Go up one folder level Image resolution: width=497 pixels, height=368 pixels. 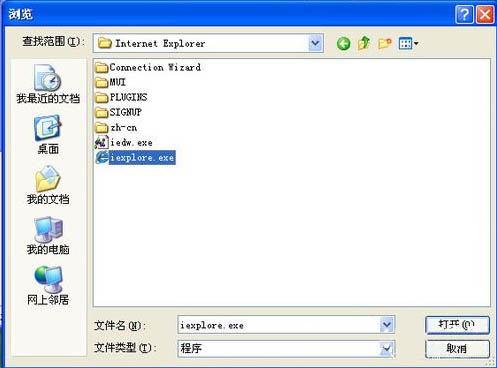[x=364, y=43]
